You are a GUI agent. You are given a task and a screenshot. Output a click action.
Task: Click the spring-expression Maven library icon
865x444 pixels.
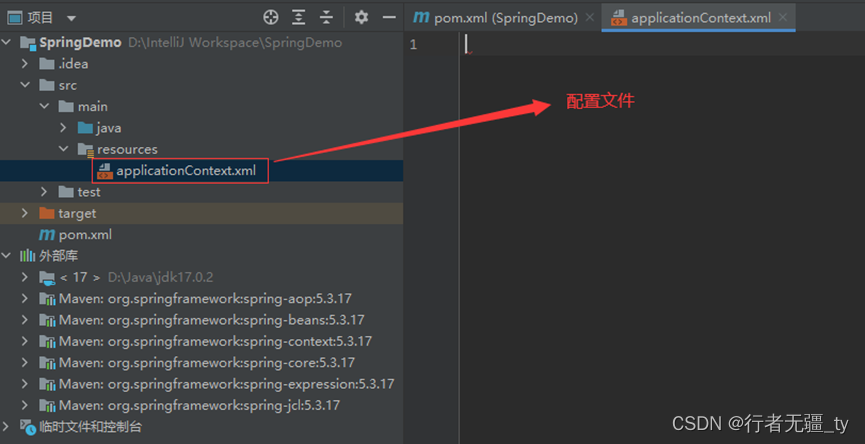coord(47,384)
